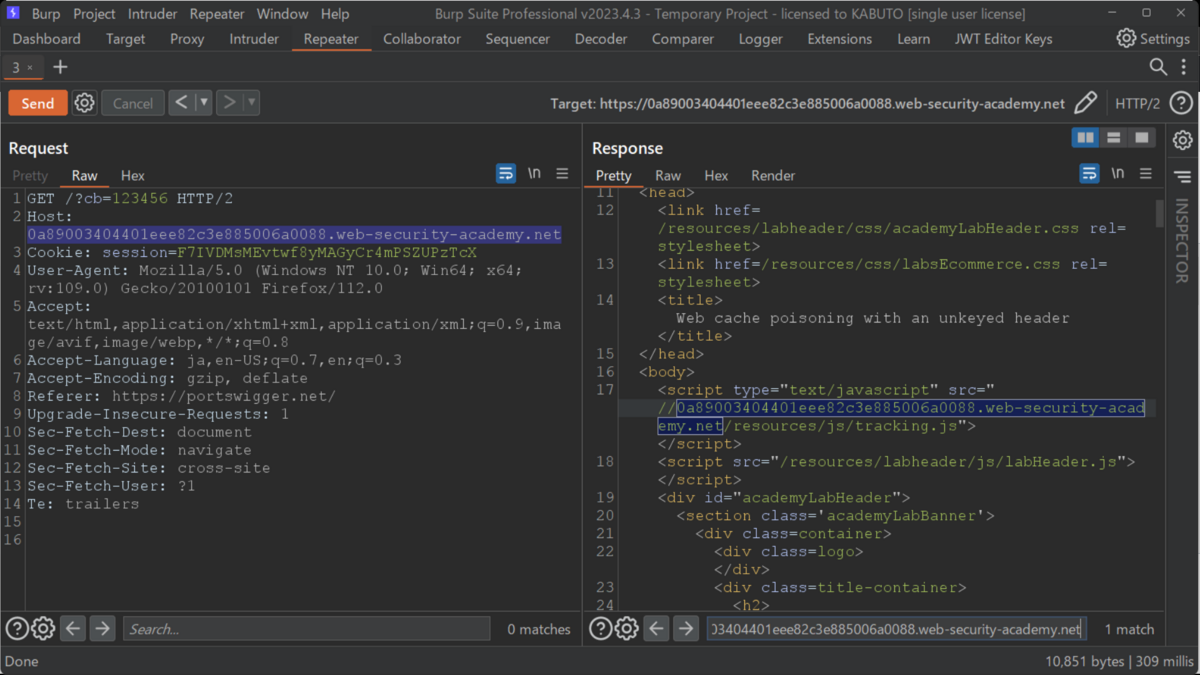Click the highlighted Host header value
1200x675 pixels.
294,235
